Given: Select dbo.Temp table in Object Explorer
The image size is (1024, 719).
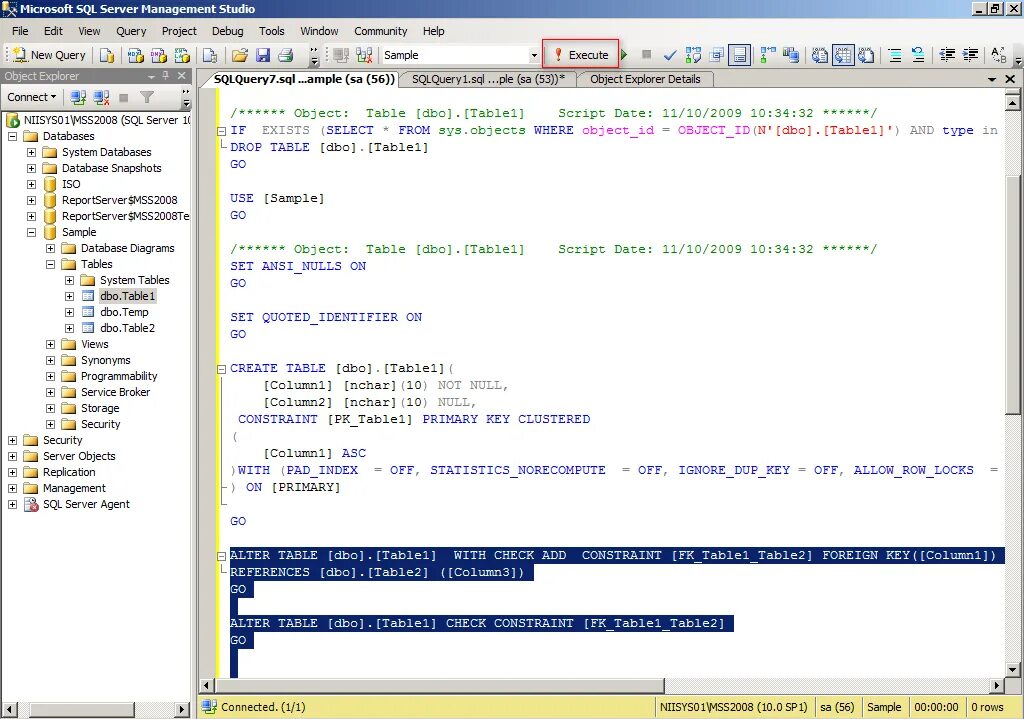Looking at the screenshot, I should point(124,312).
